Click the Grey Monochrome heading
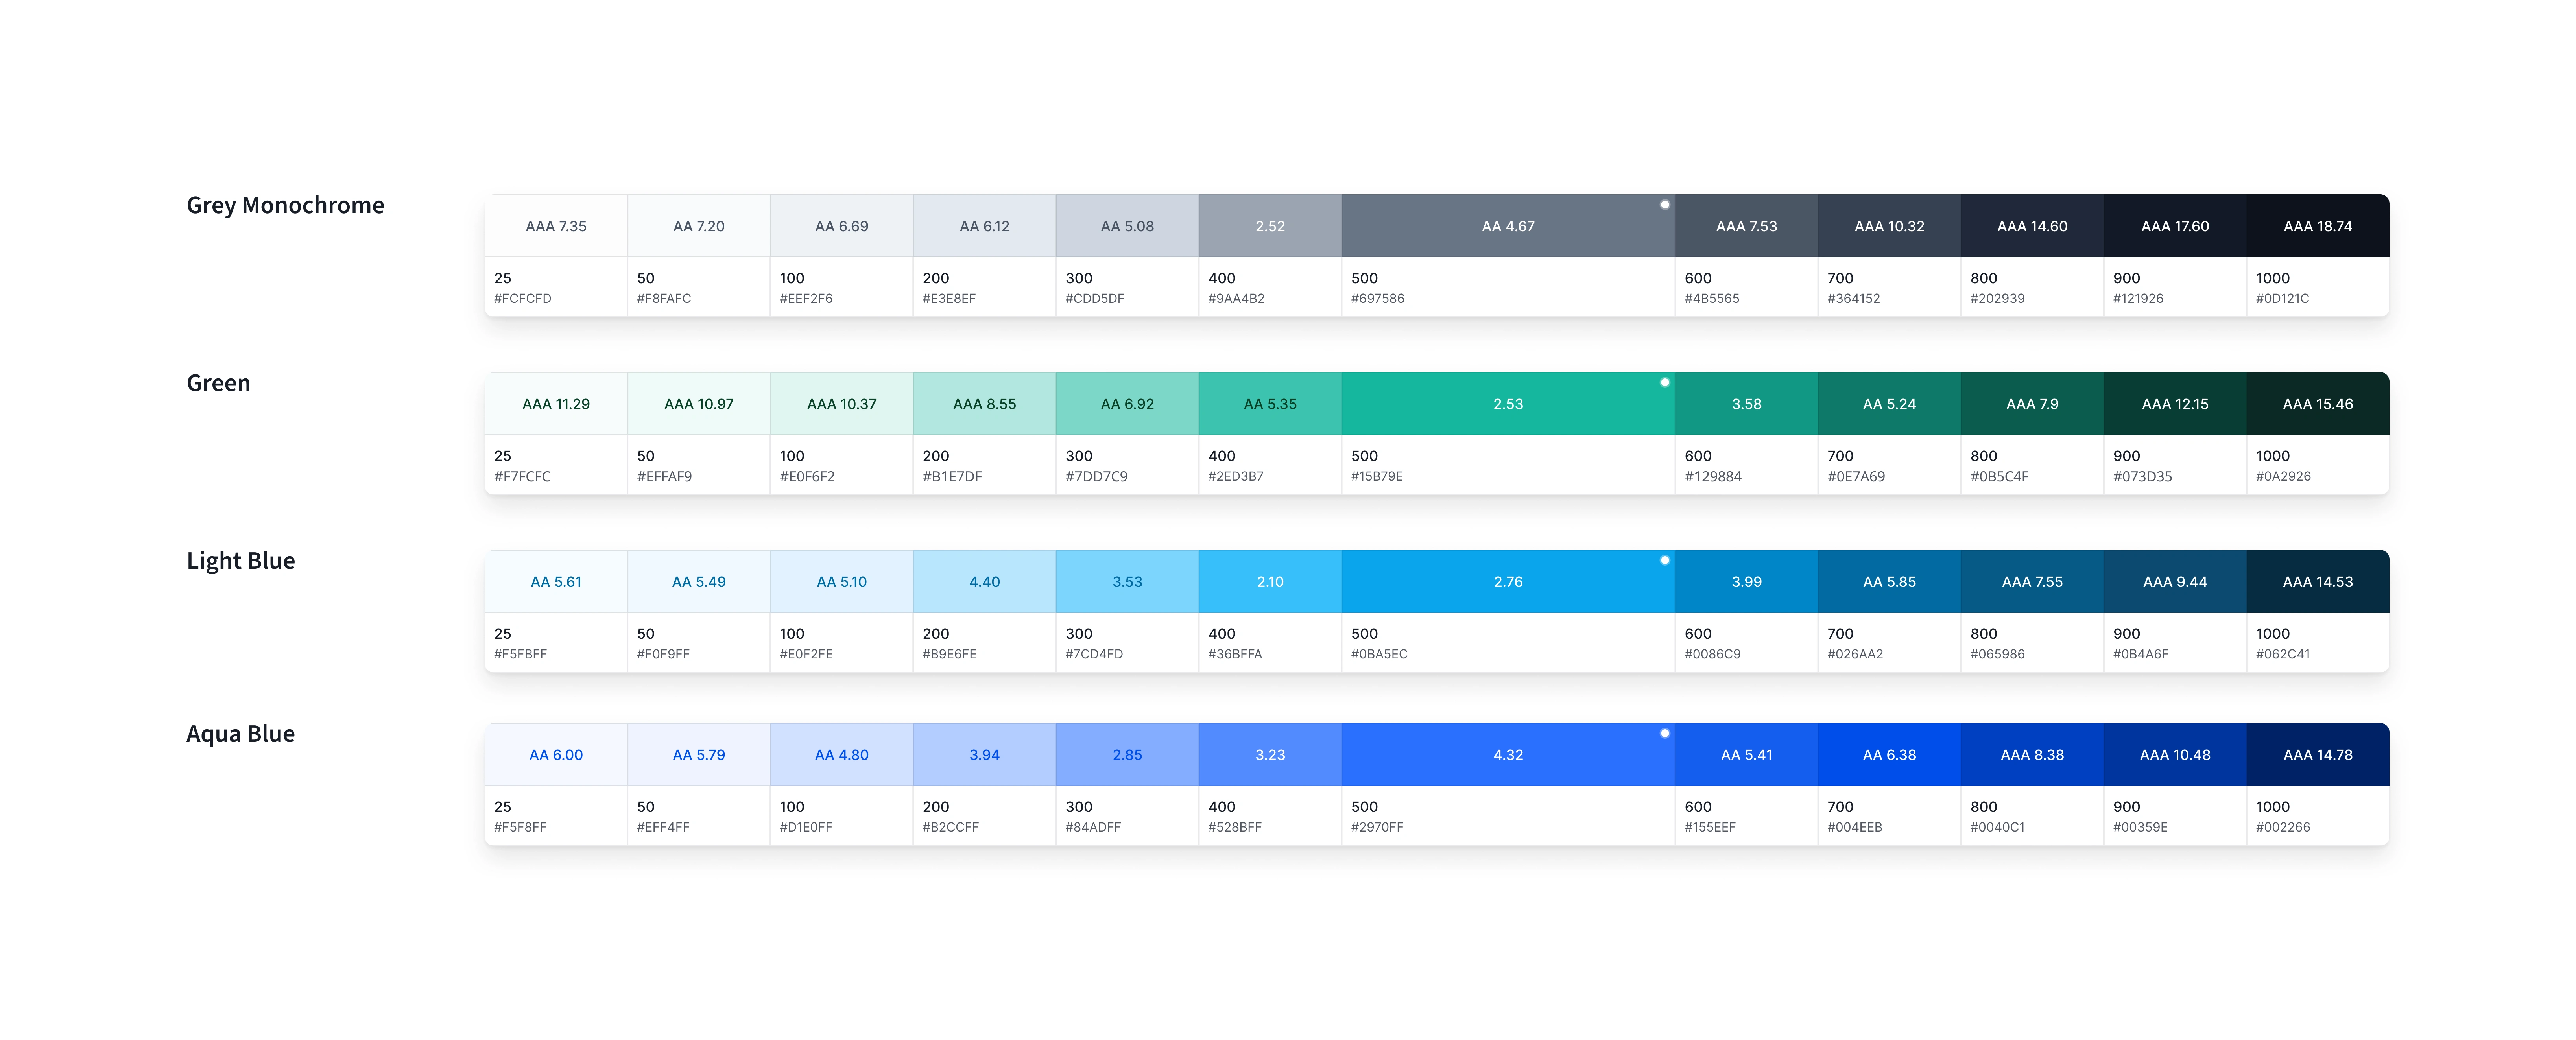 [285, 205]
